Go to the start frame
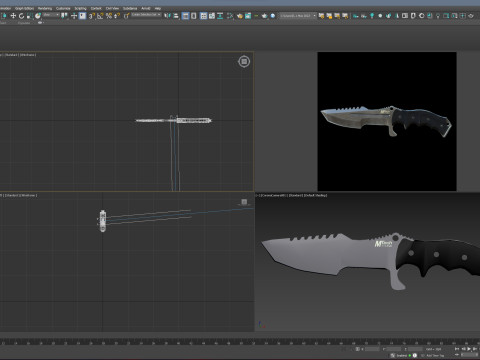This screenshot has height=360, width=480. click(457, 349)
